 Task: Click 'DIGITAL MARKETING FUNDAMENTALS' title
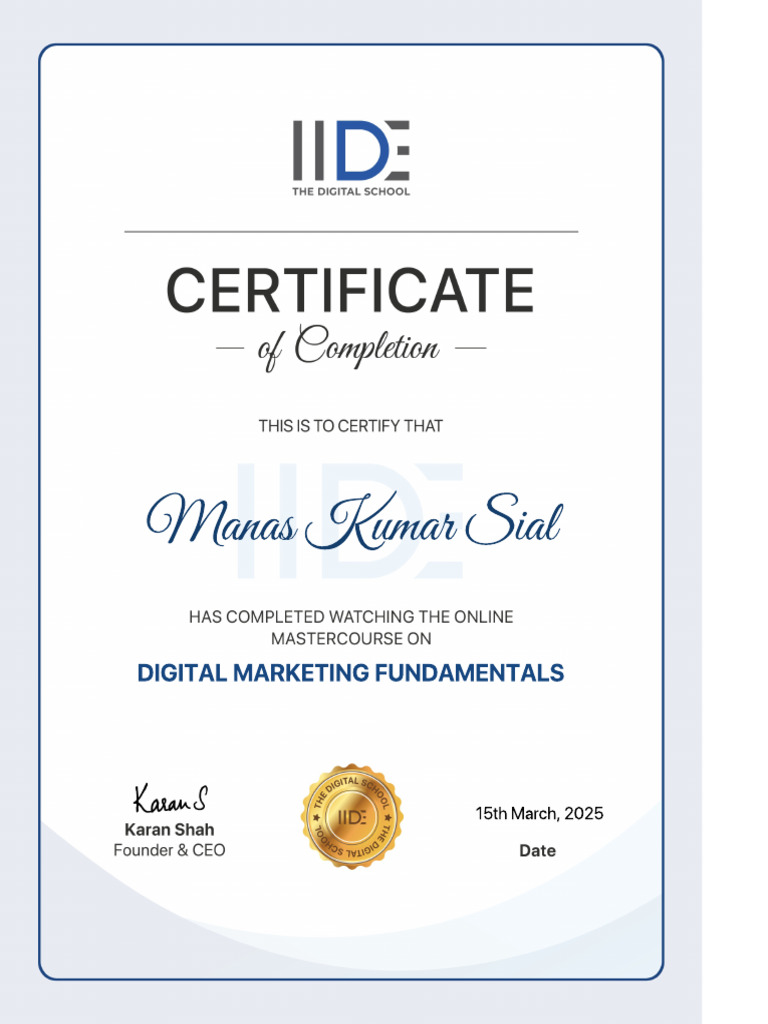tap(351, 673)
